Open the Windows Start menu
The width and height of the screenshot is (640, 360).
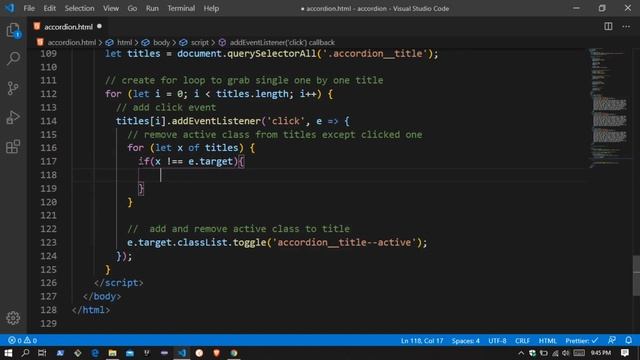8,353
